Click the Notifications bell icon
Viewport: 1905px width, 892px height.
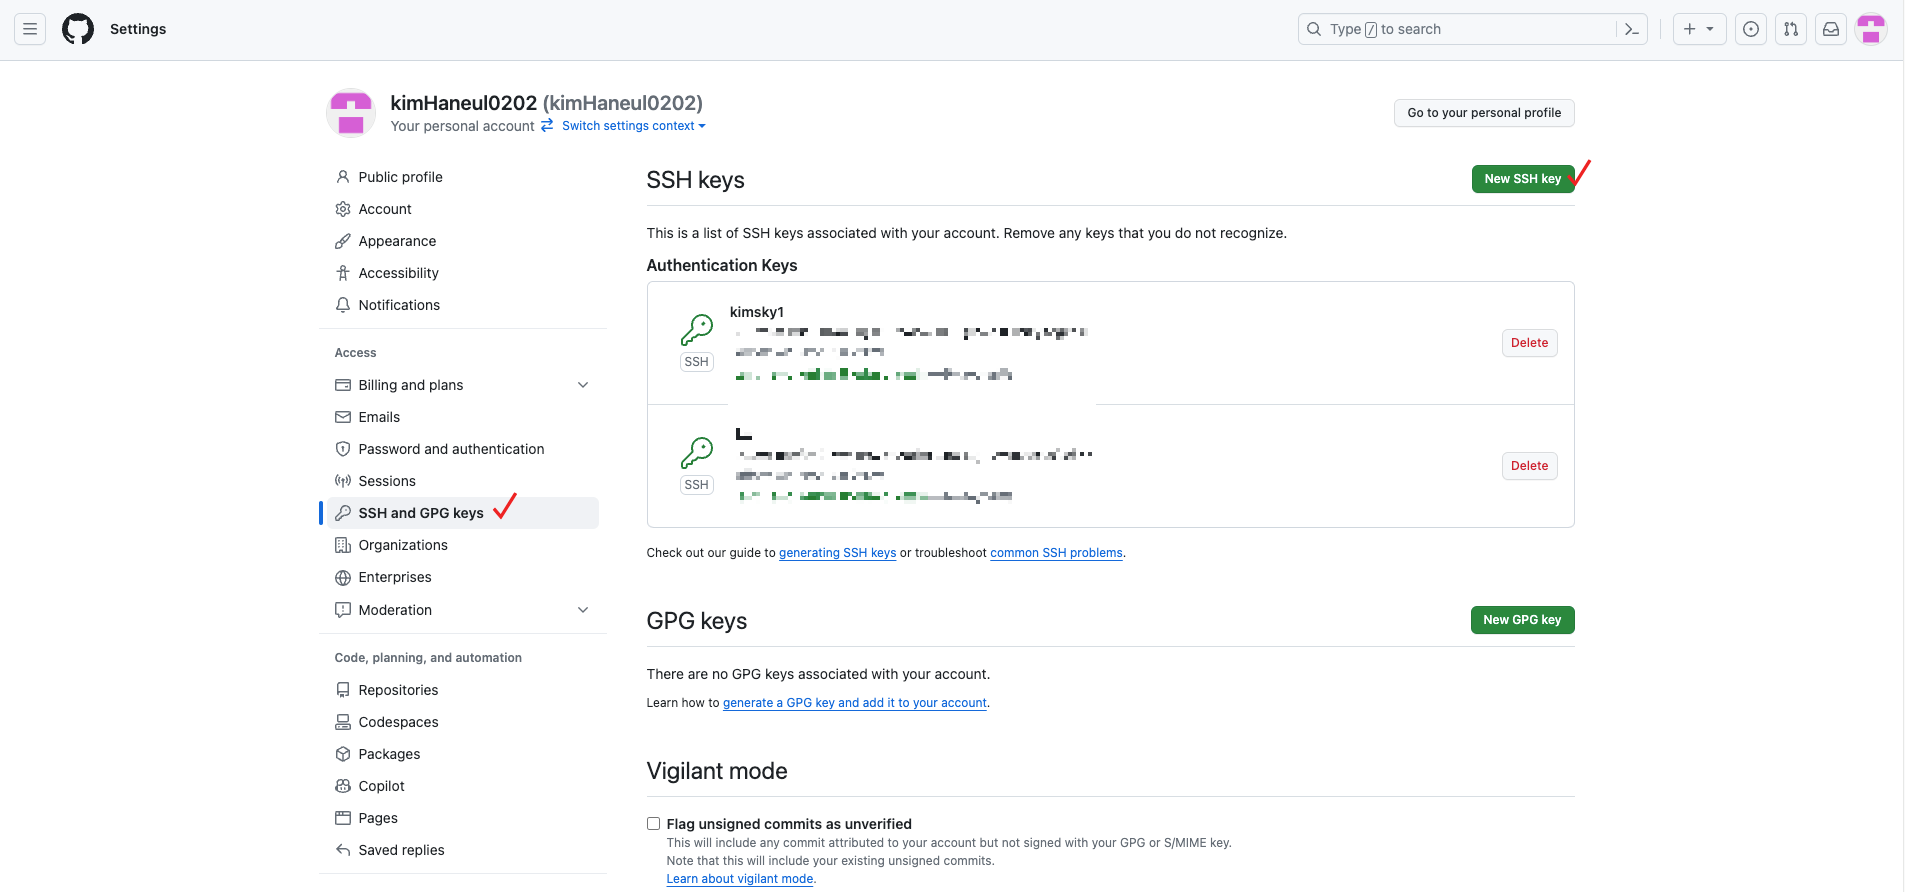point(343,305)
